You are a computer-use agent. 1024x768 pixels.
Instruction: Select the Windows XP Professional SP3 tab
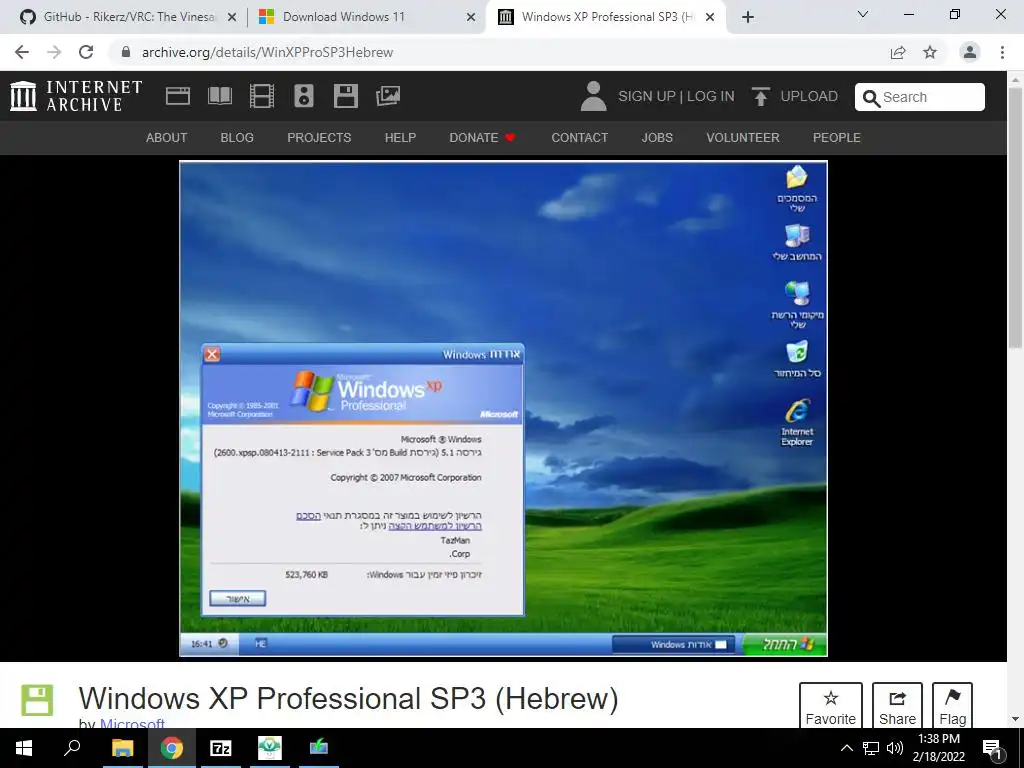click(604, 17)
